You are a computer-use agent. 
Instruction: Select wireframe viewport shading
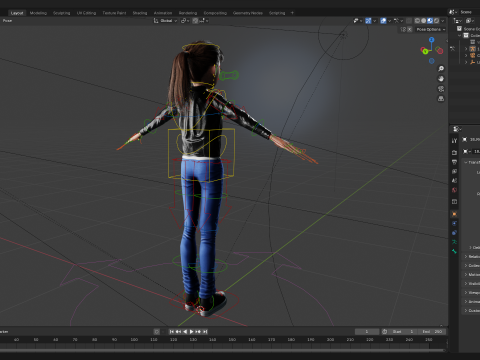pyautogui.click(x=417, y=21)
